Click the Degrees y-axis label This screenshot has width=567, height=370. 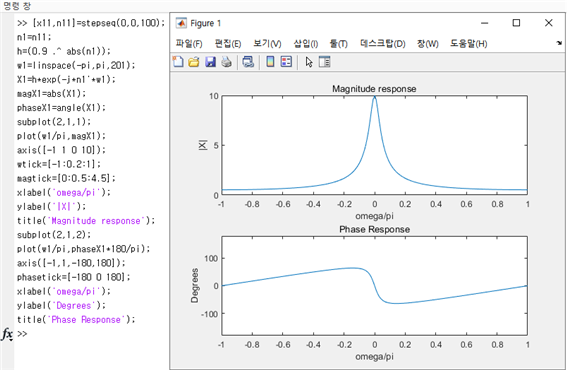coord(195,286)
